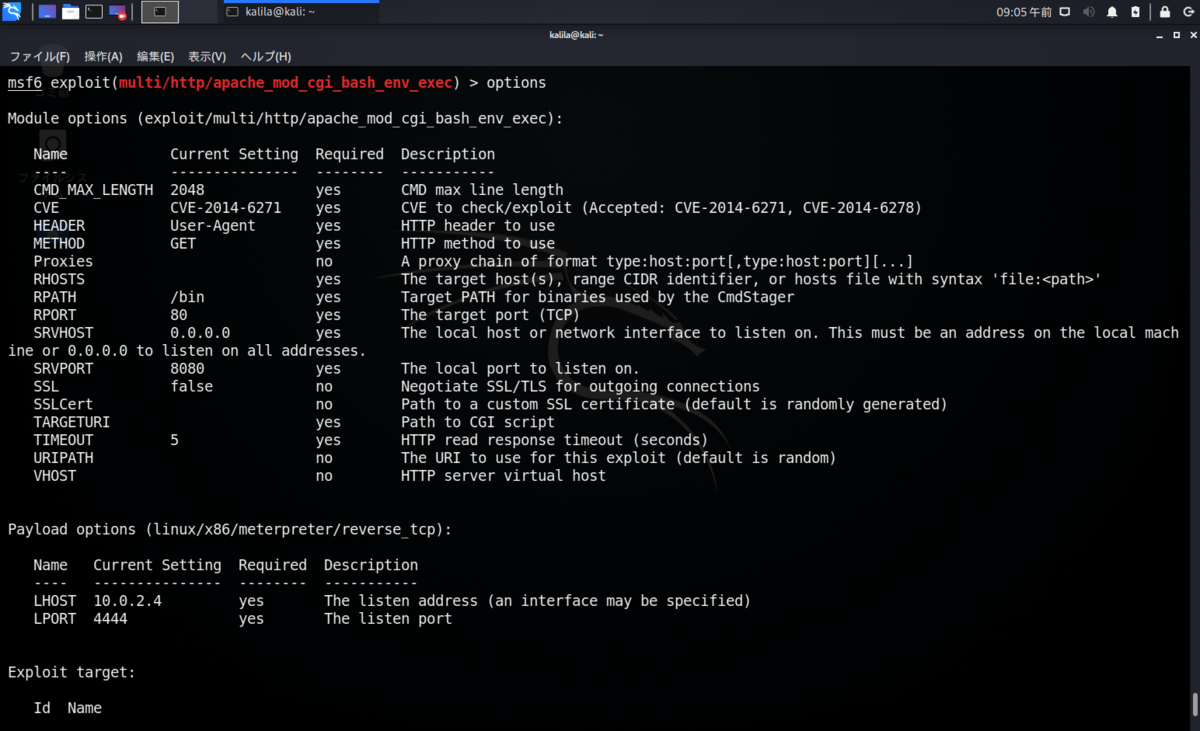Click the RPORT option name

(x=54, y=315)
